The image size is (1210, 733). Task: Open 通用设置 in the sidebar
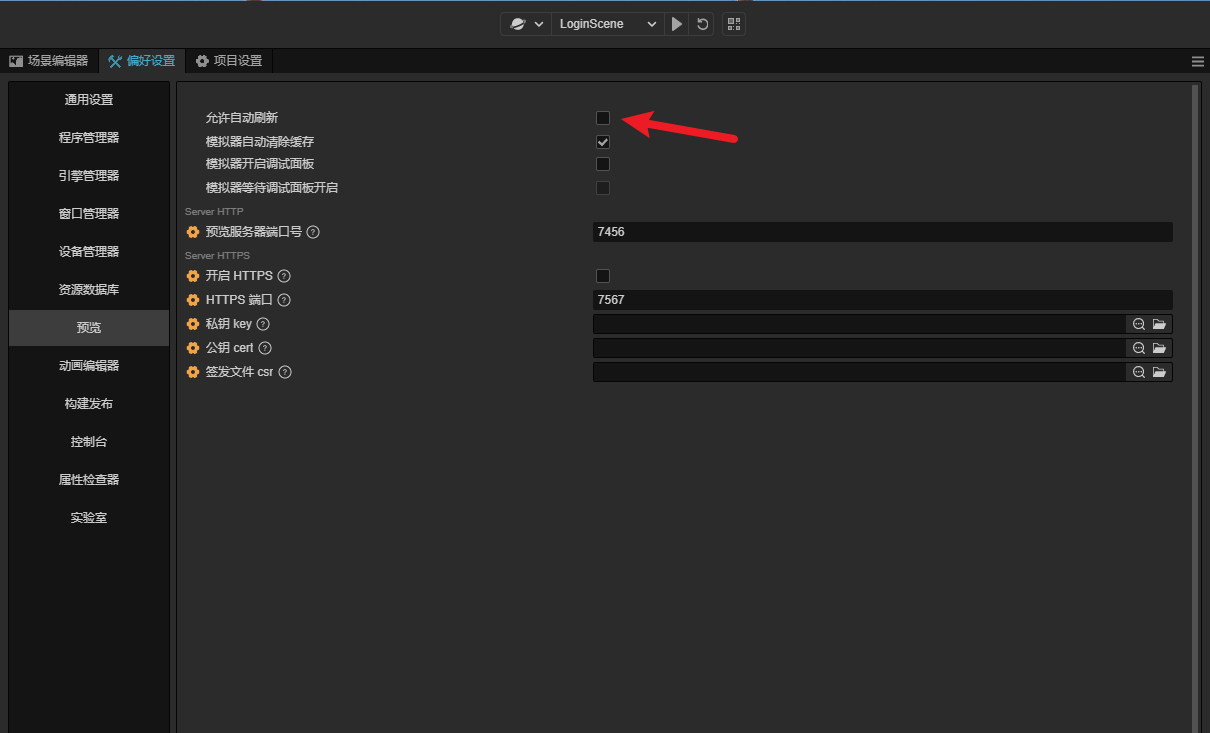89,100
